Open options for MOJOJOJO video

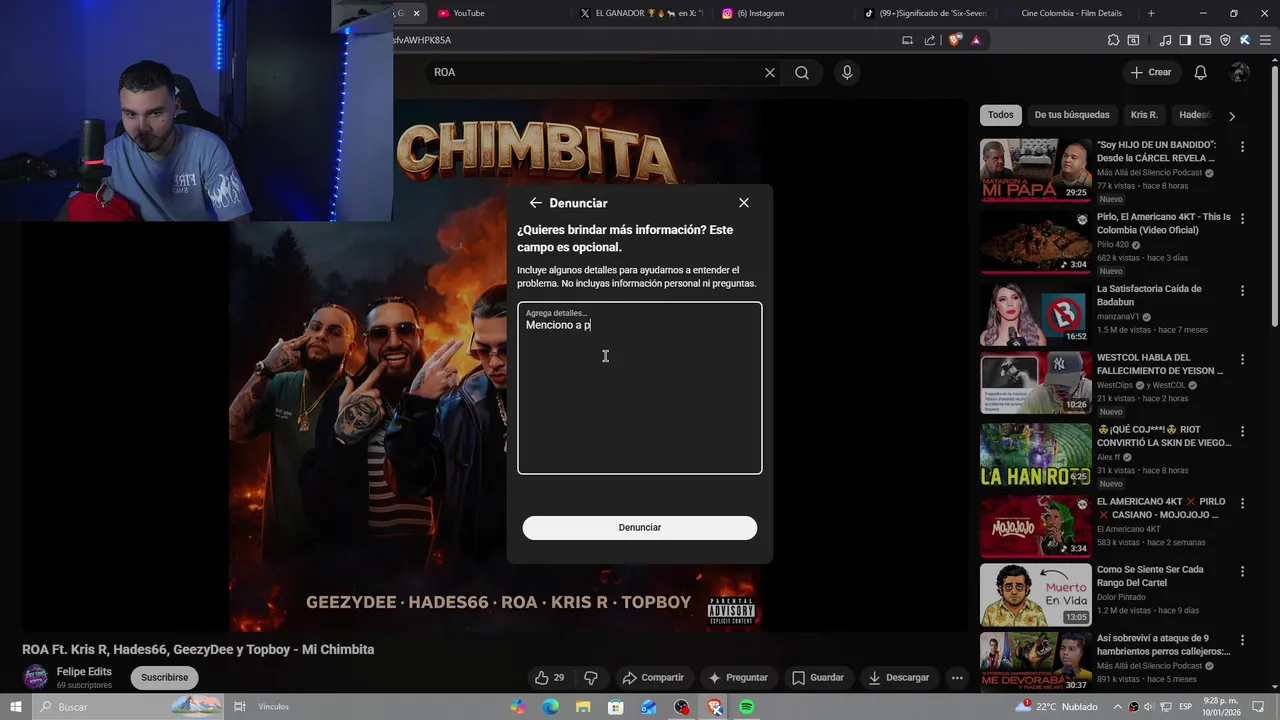1243,504
